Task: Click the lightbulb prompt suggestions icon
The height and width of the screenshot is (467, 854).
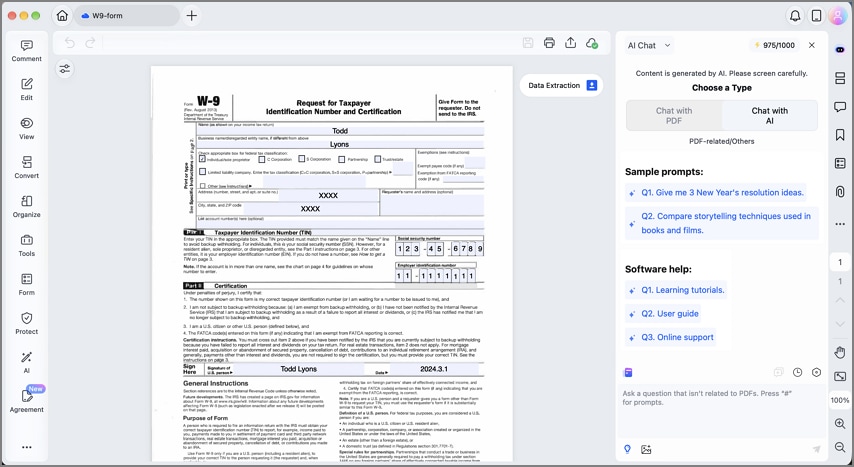Action: (627, 449)
